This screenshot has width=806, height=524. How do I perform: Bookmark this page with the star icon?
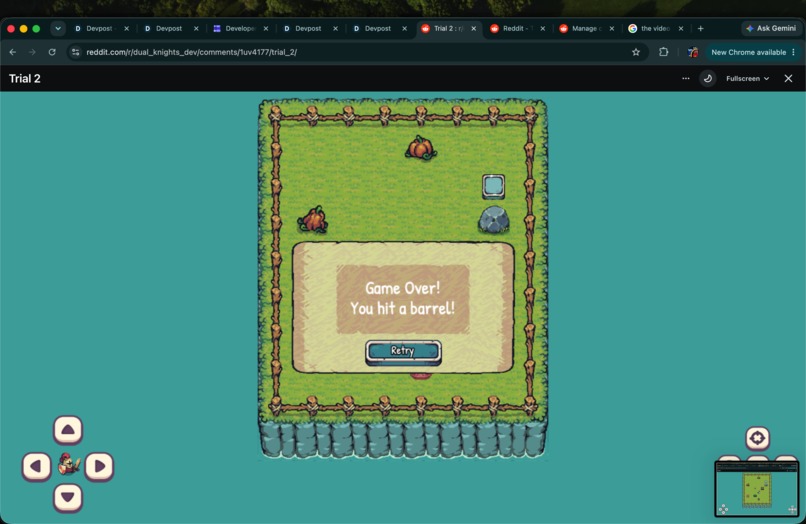(636, 52)
